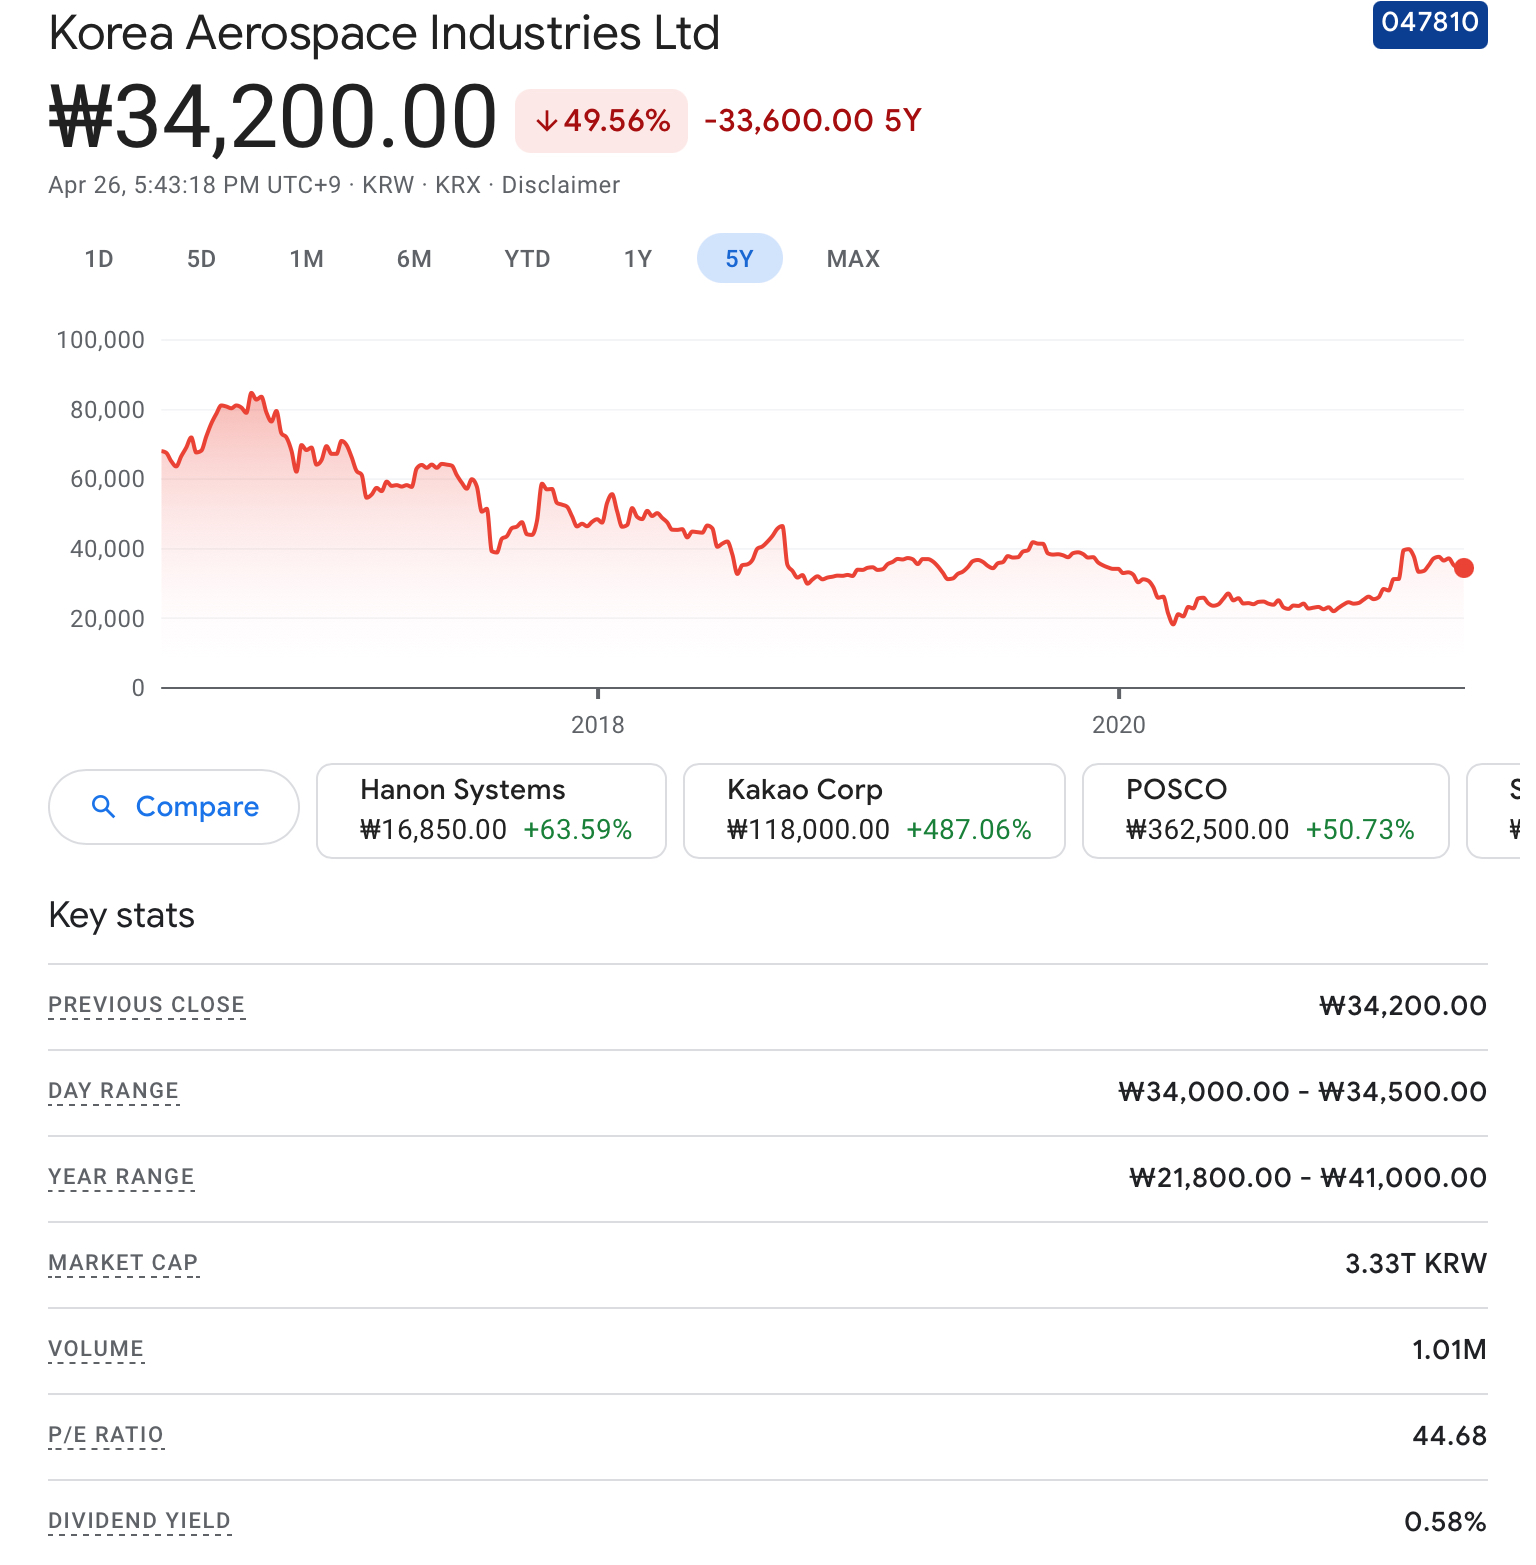Select the 1Y time range

(638, 259)
